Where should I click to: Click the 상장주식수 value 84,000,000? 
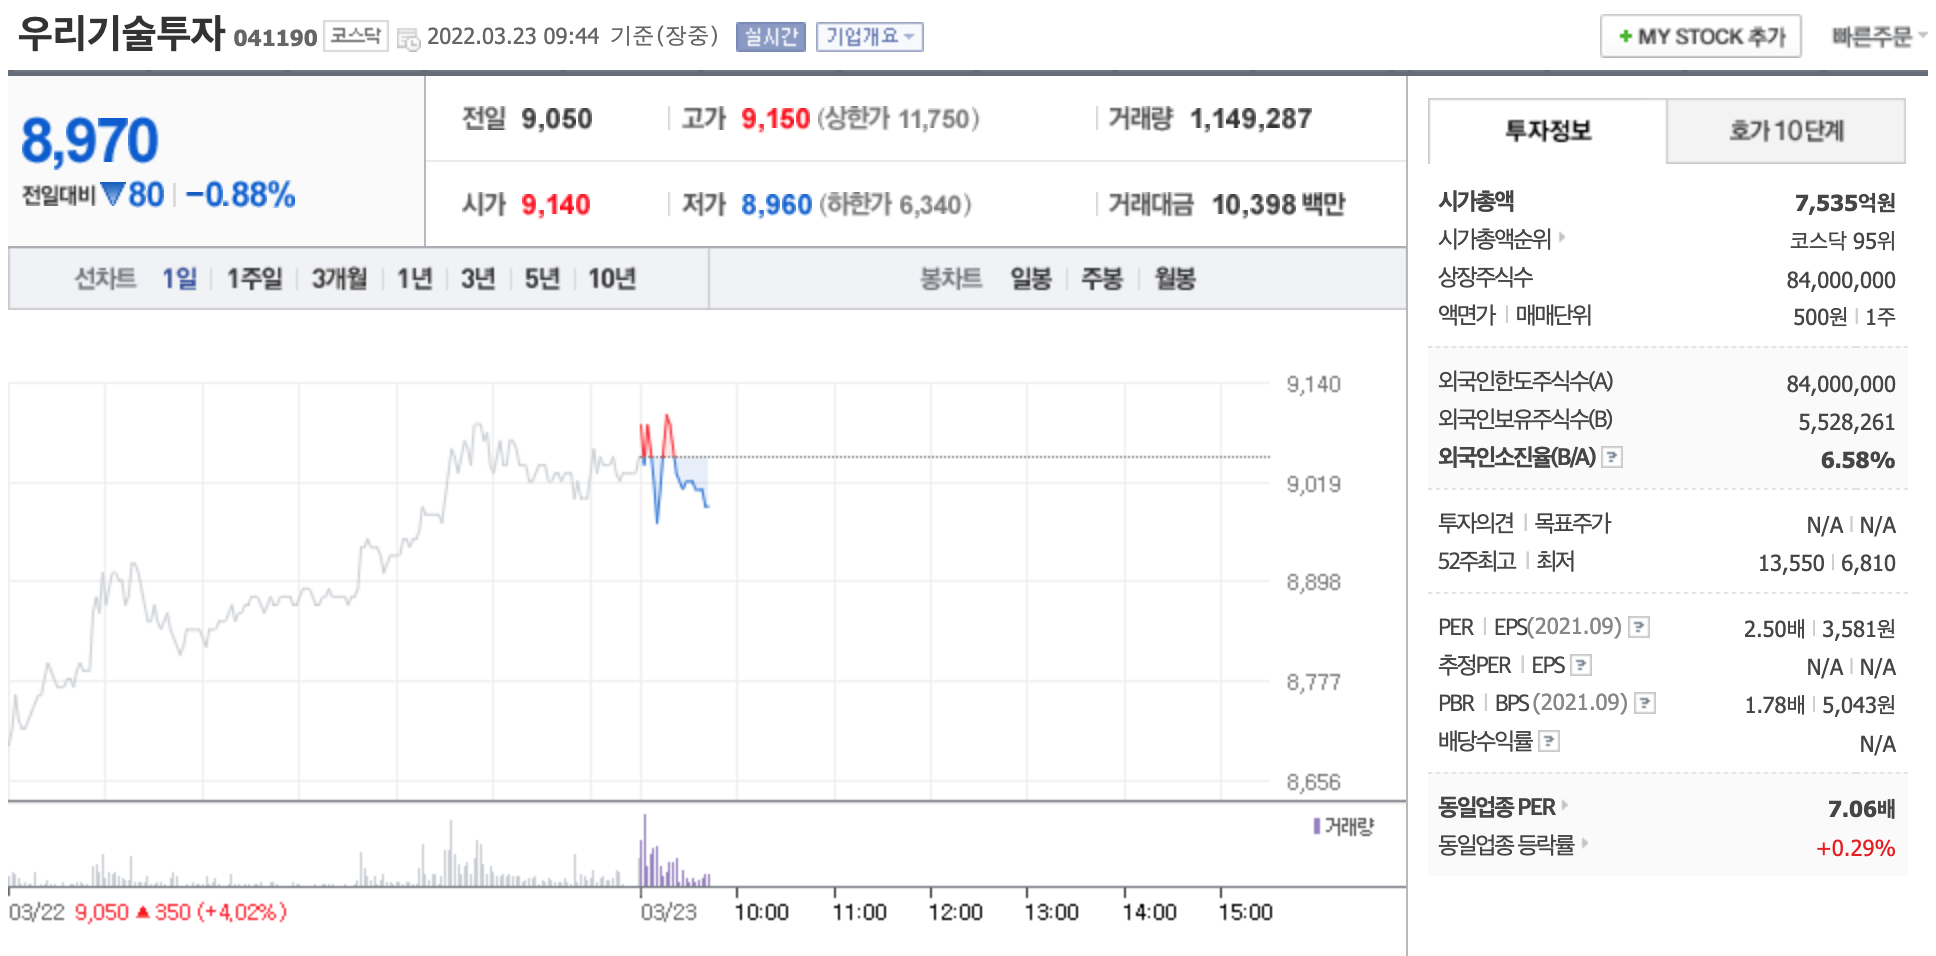pyautogui.click(x=1841, y=280)
